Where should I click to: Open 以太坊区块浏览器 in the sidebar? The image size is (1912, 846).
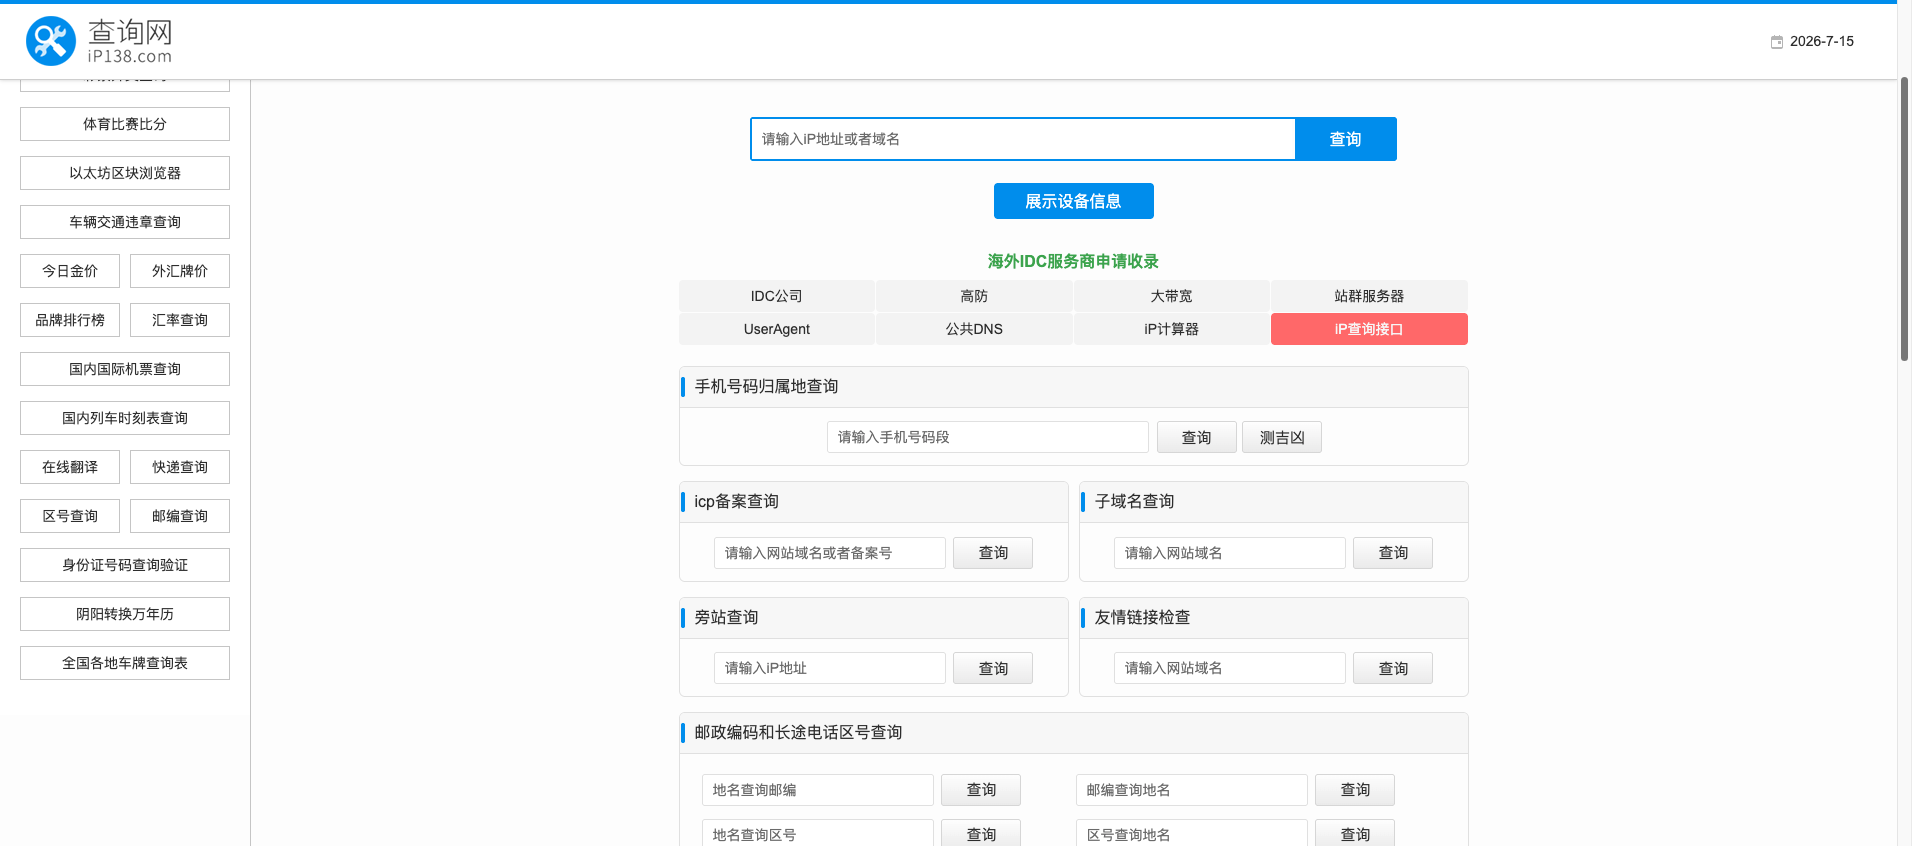(x=125, y=173)
